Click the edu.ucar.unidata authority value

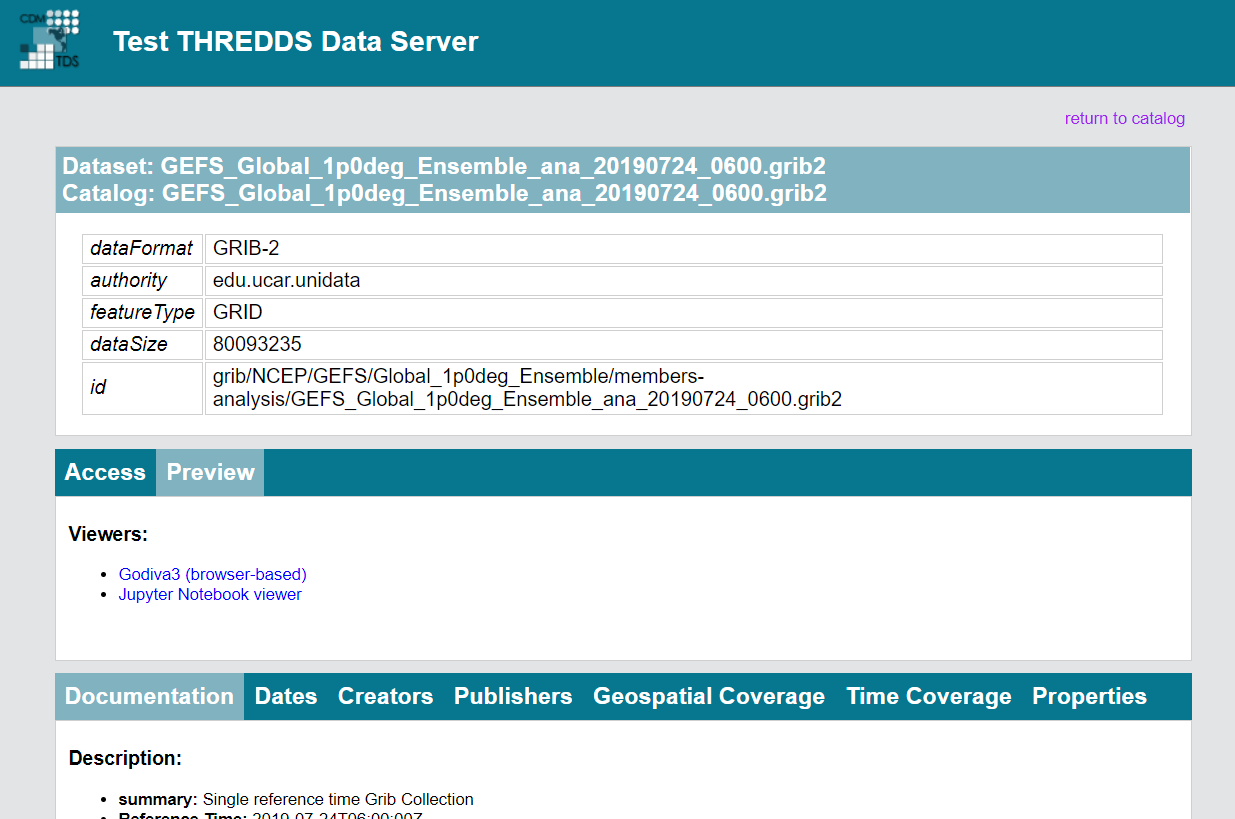tap(286, 280)
